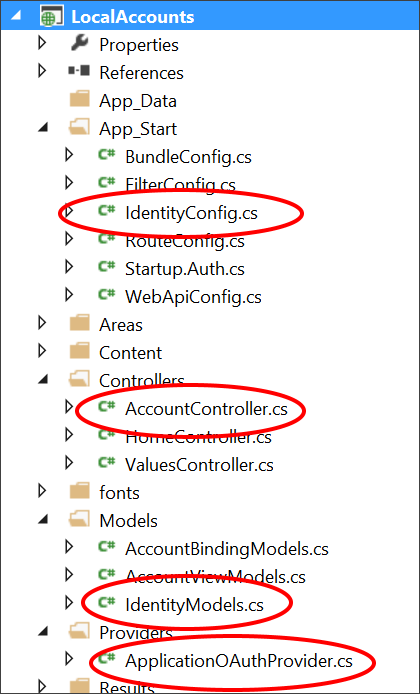Expand the Properties node
Screen dimensions: 420x694
(x=42, y=43)
